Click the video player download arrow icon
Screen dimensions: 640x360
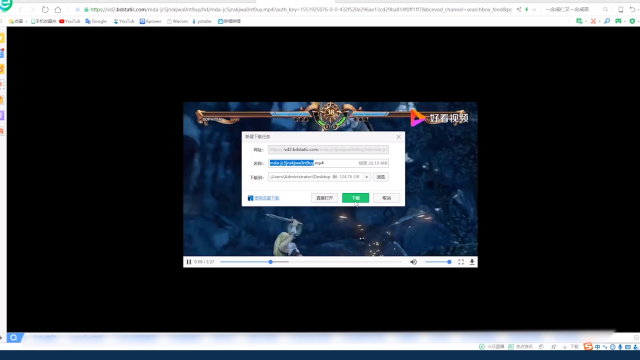(x=472, y=262)
